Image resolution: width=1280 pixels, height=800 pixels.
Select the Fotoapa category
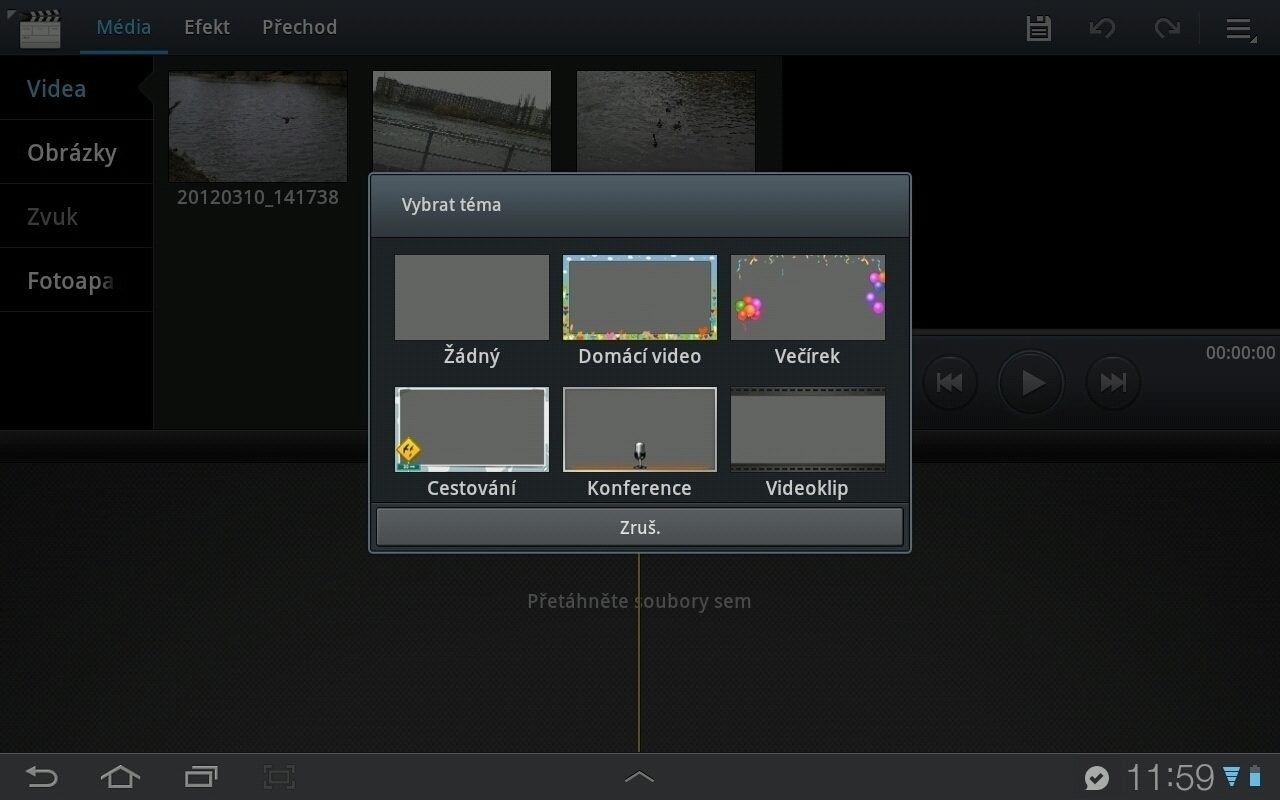point(76,281)
